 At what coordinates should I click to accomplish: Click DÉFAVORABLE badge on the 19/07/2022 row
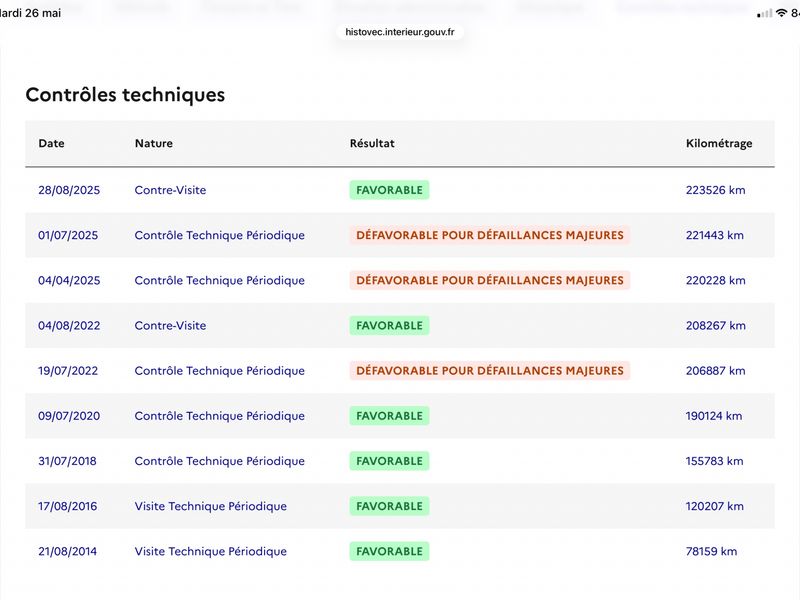490,371
